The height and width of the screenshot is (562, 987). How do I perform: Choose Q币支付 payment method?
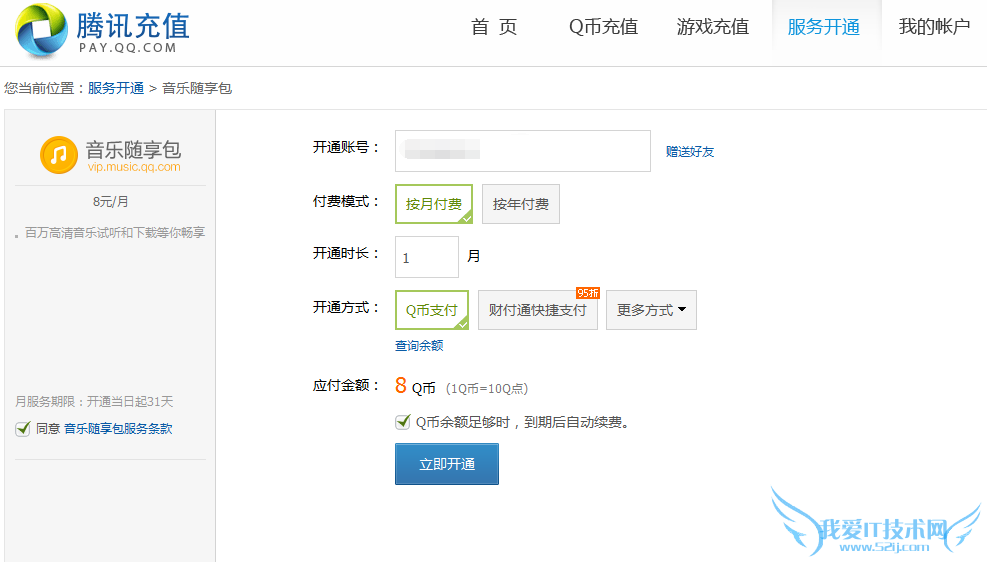pos(432,310)
